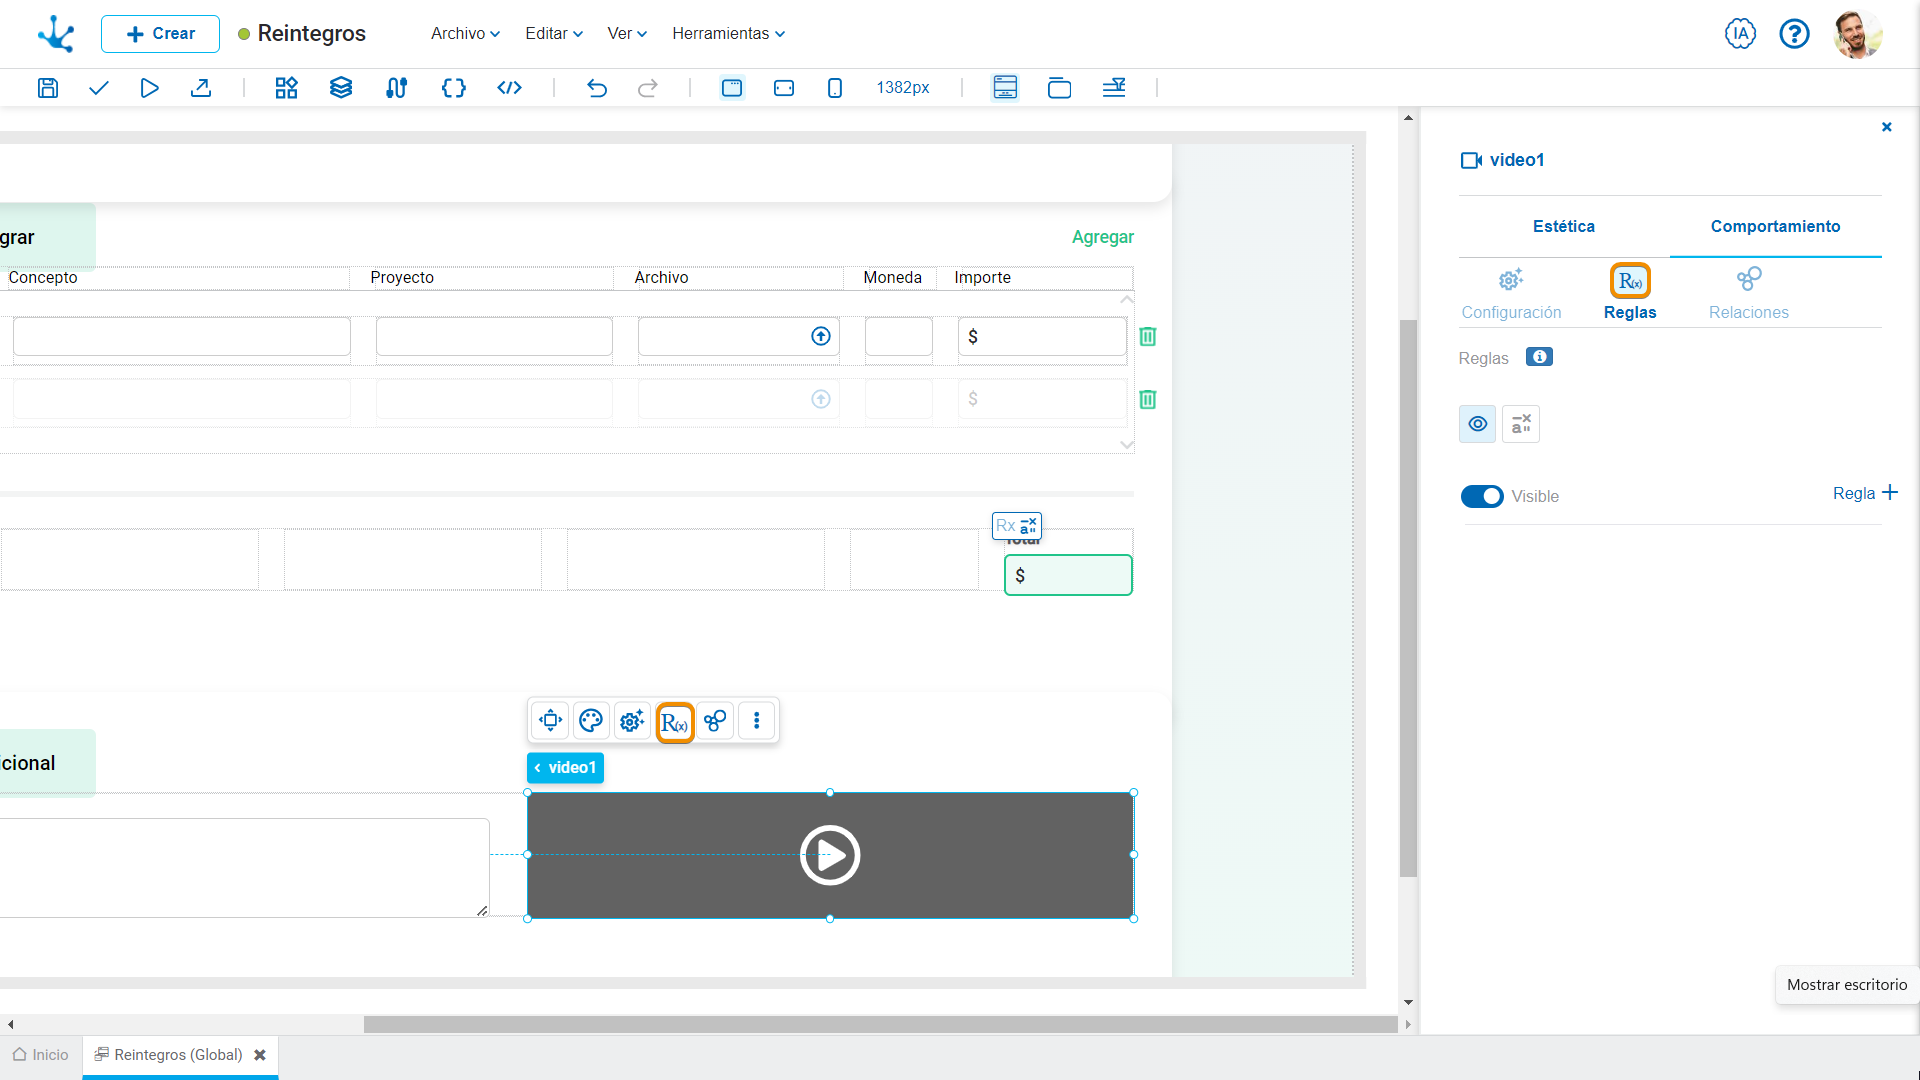Open relations icon on video1 toolbar
Image resolution: width=1920 pixels, height=1080 pixels.
click(x=715, y=720)
